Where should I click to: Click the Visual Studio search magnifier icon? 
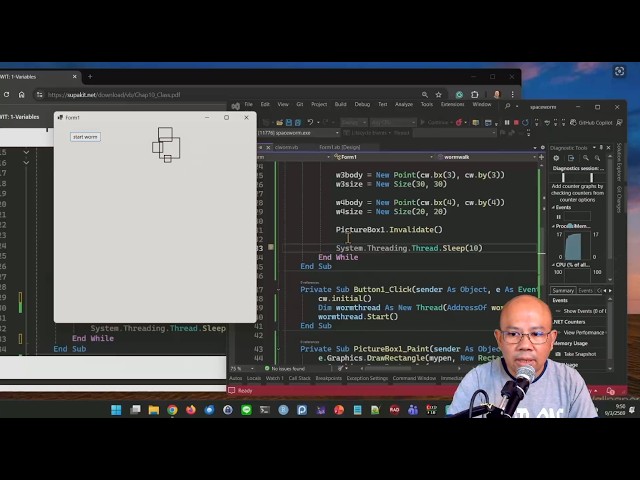507,106
